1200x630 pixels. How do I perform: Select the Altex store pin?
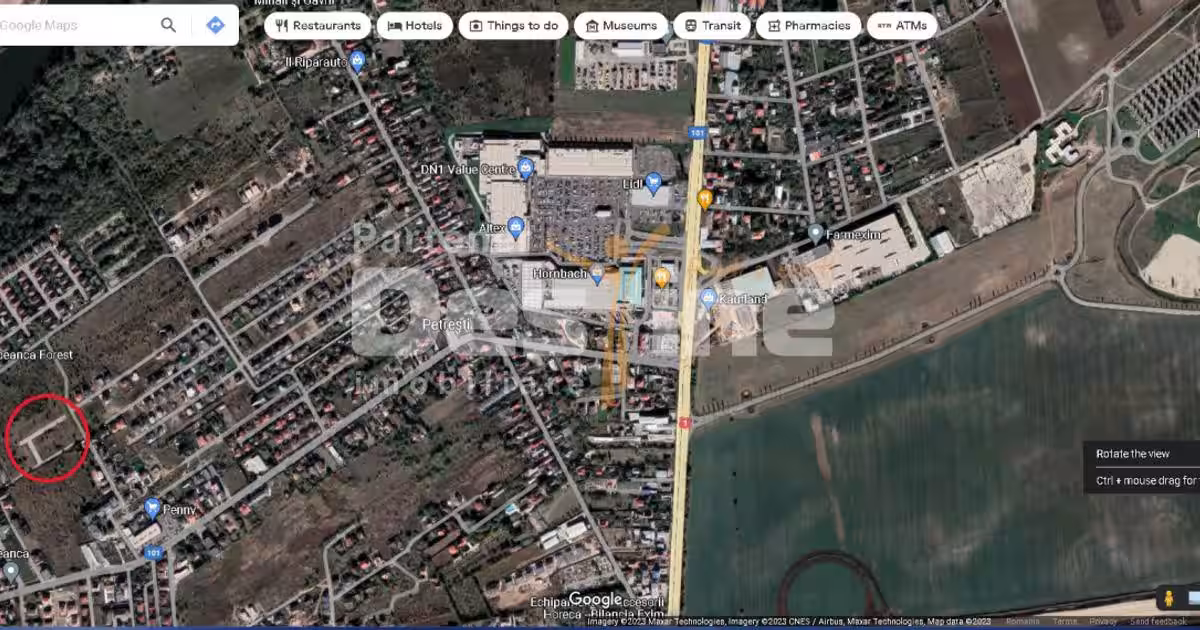516,226
